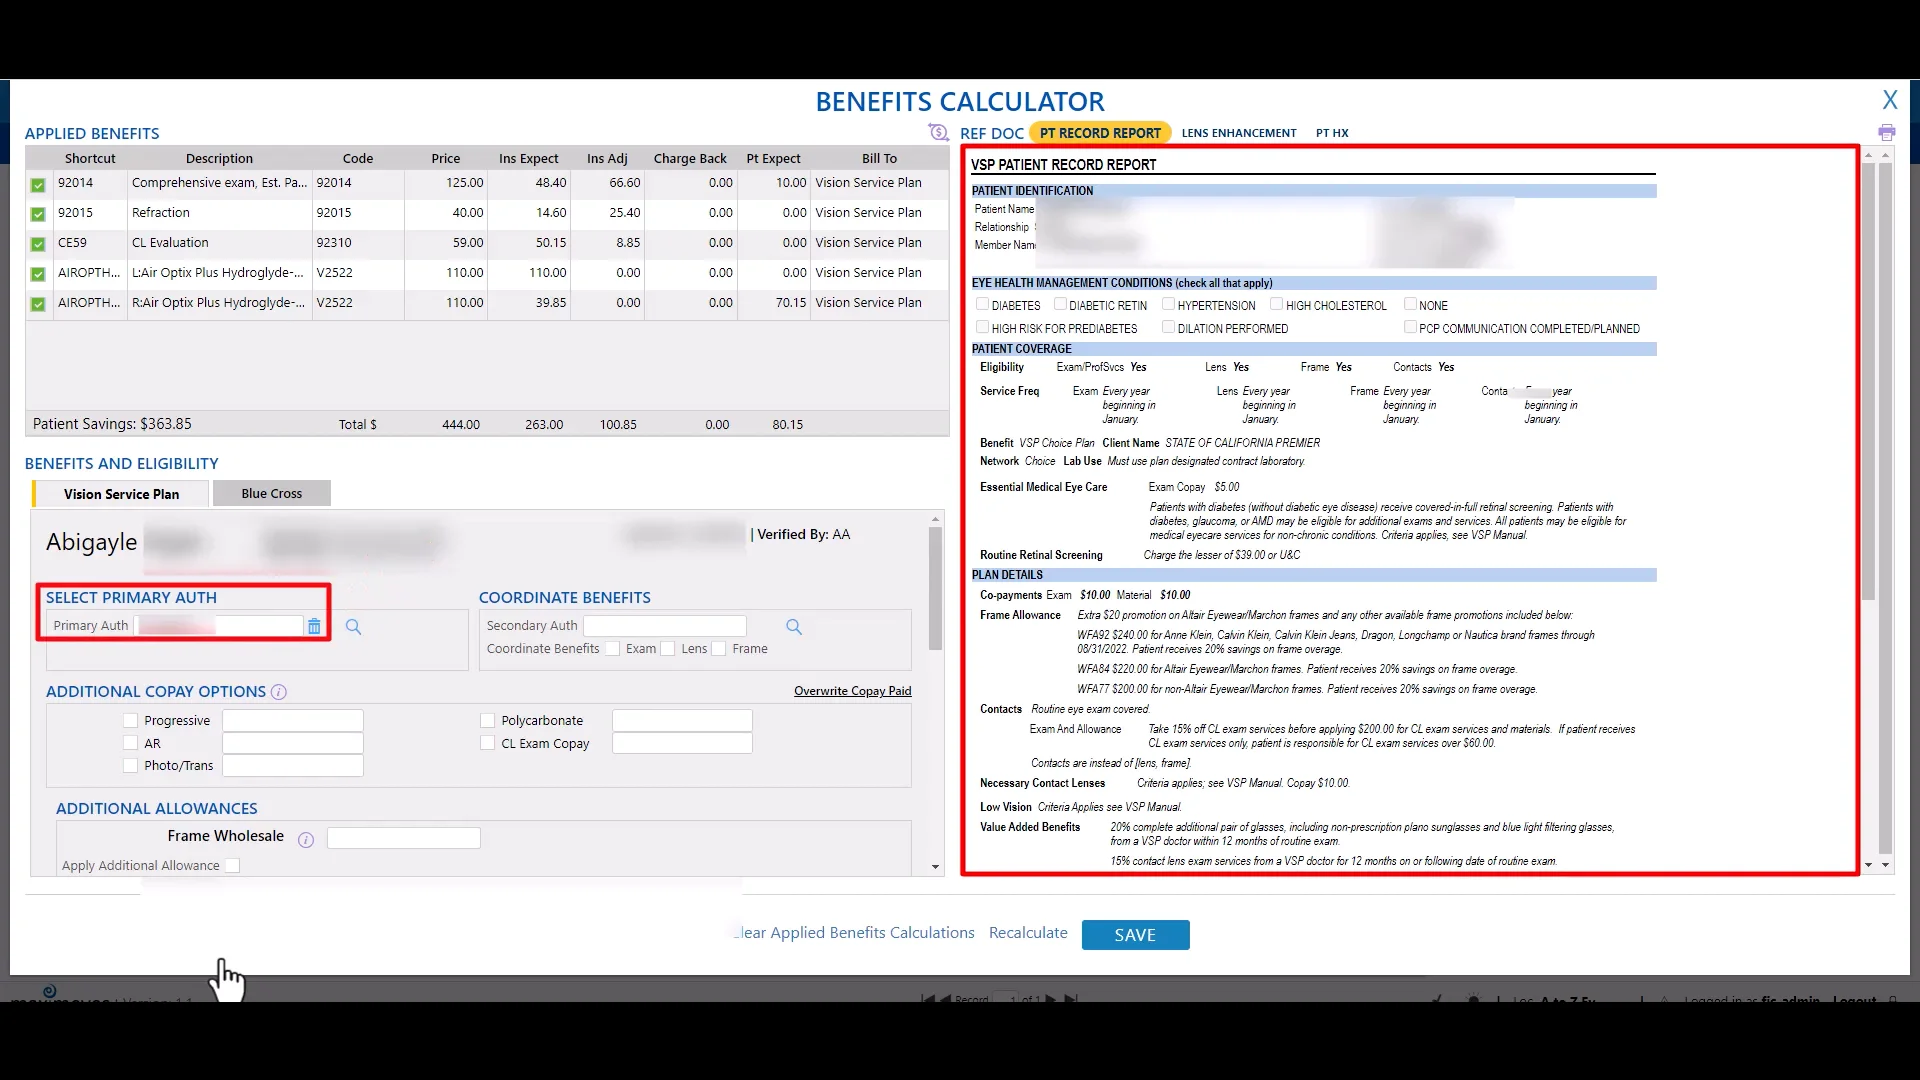Enable the Polycarbonate copay option
The image size is (1920, 1080).
click(488, 719)
